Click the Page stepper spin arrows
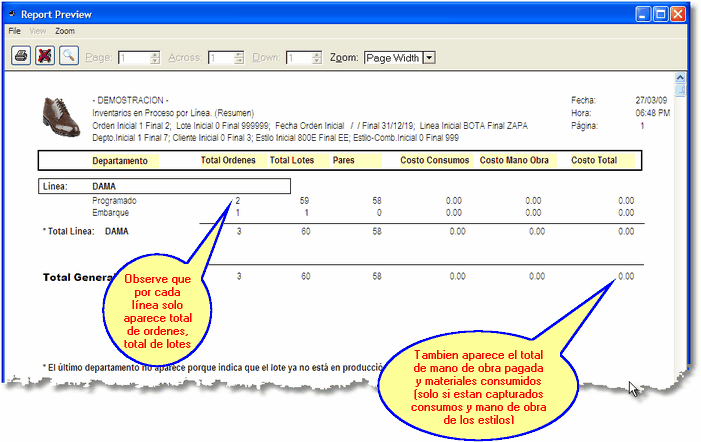The height and width of the screenshot is (442, 701). point(154,58)
